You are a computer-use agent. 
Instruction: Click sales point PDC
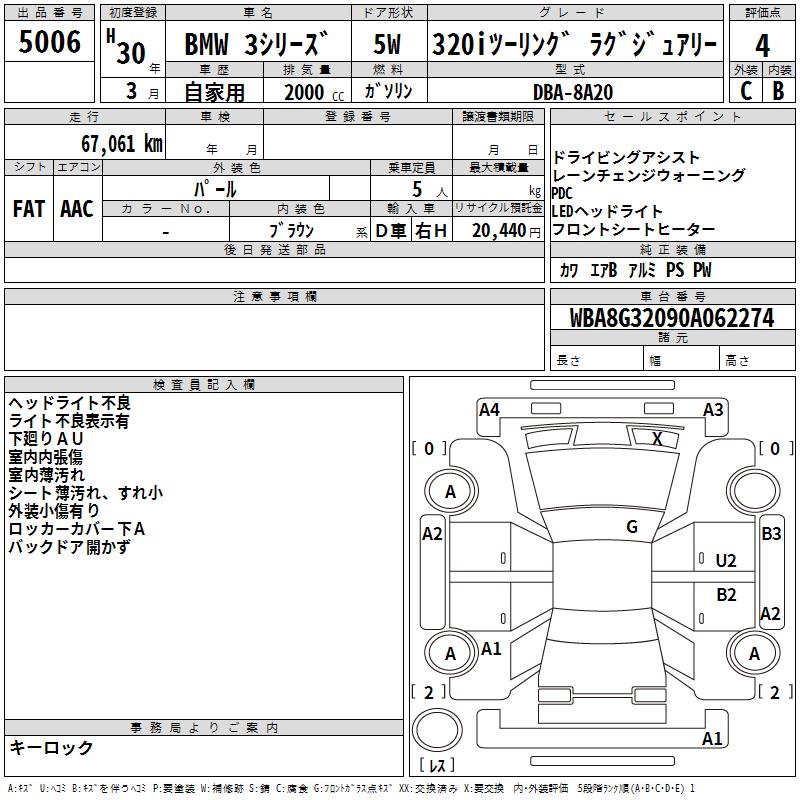[x=562, y=193]
